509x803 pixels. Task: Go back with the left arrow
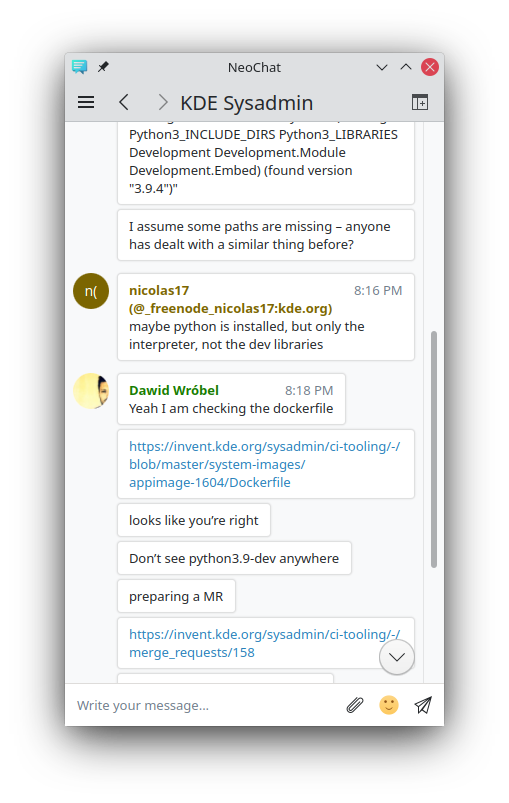pyautogui.click(x=123, y=102)
